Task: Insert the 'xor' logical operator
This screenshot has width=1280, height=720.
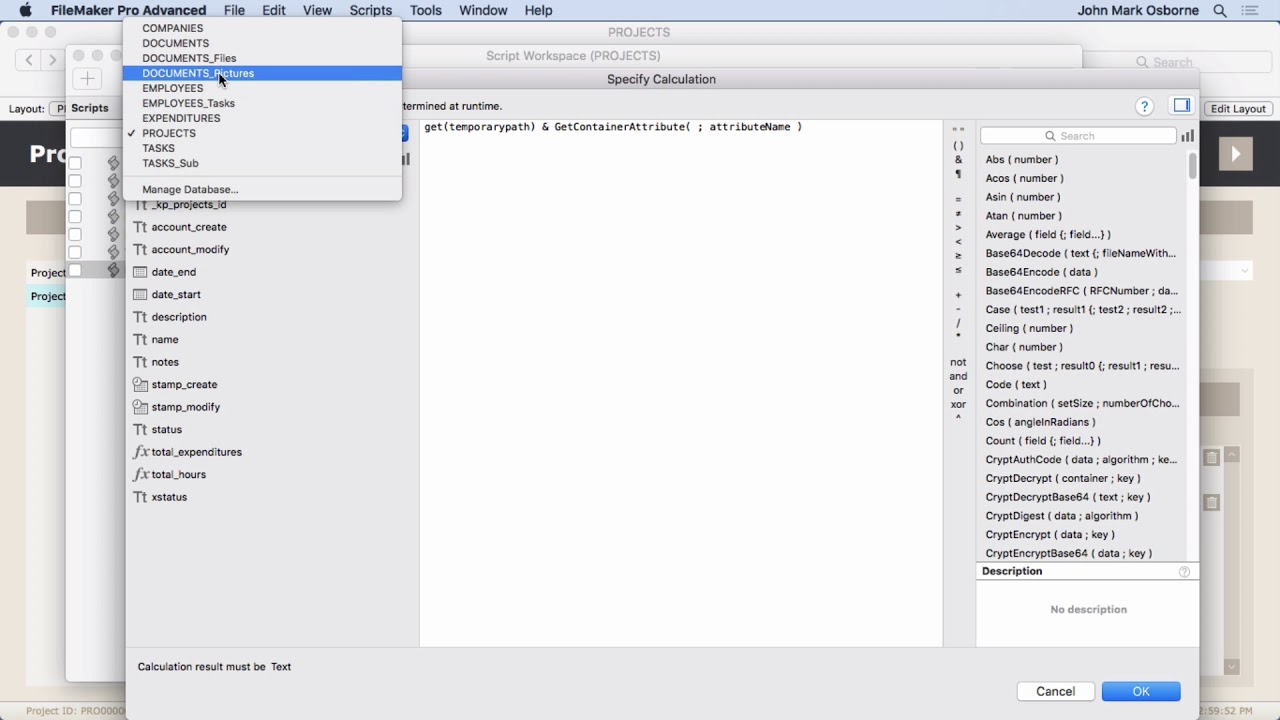Action: [958, 404]
